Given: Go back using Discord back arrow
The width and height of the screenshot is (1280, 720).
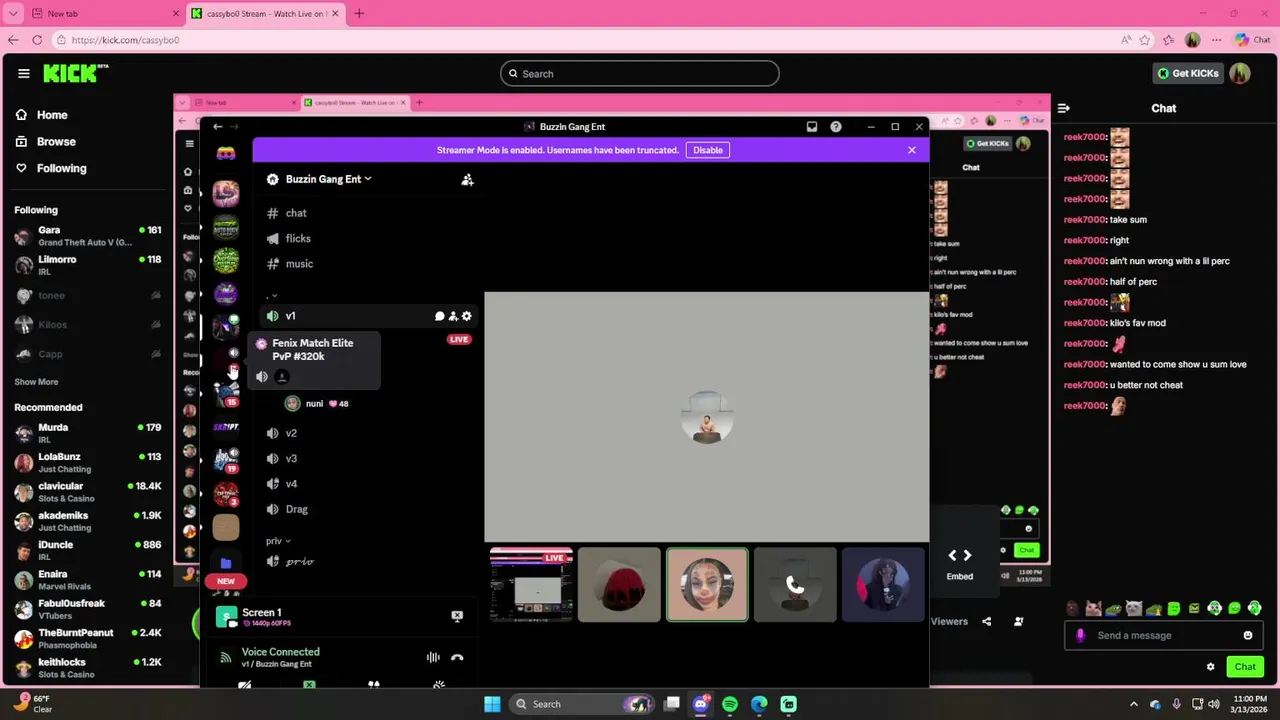Looking at the screenshot, I should coord(217,127).
